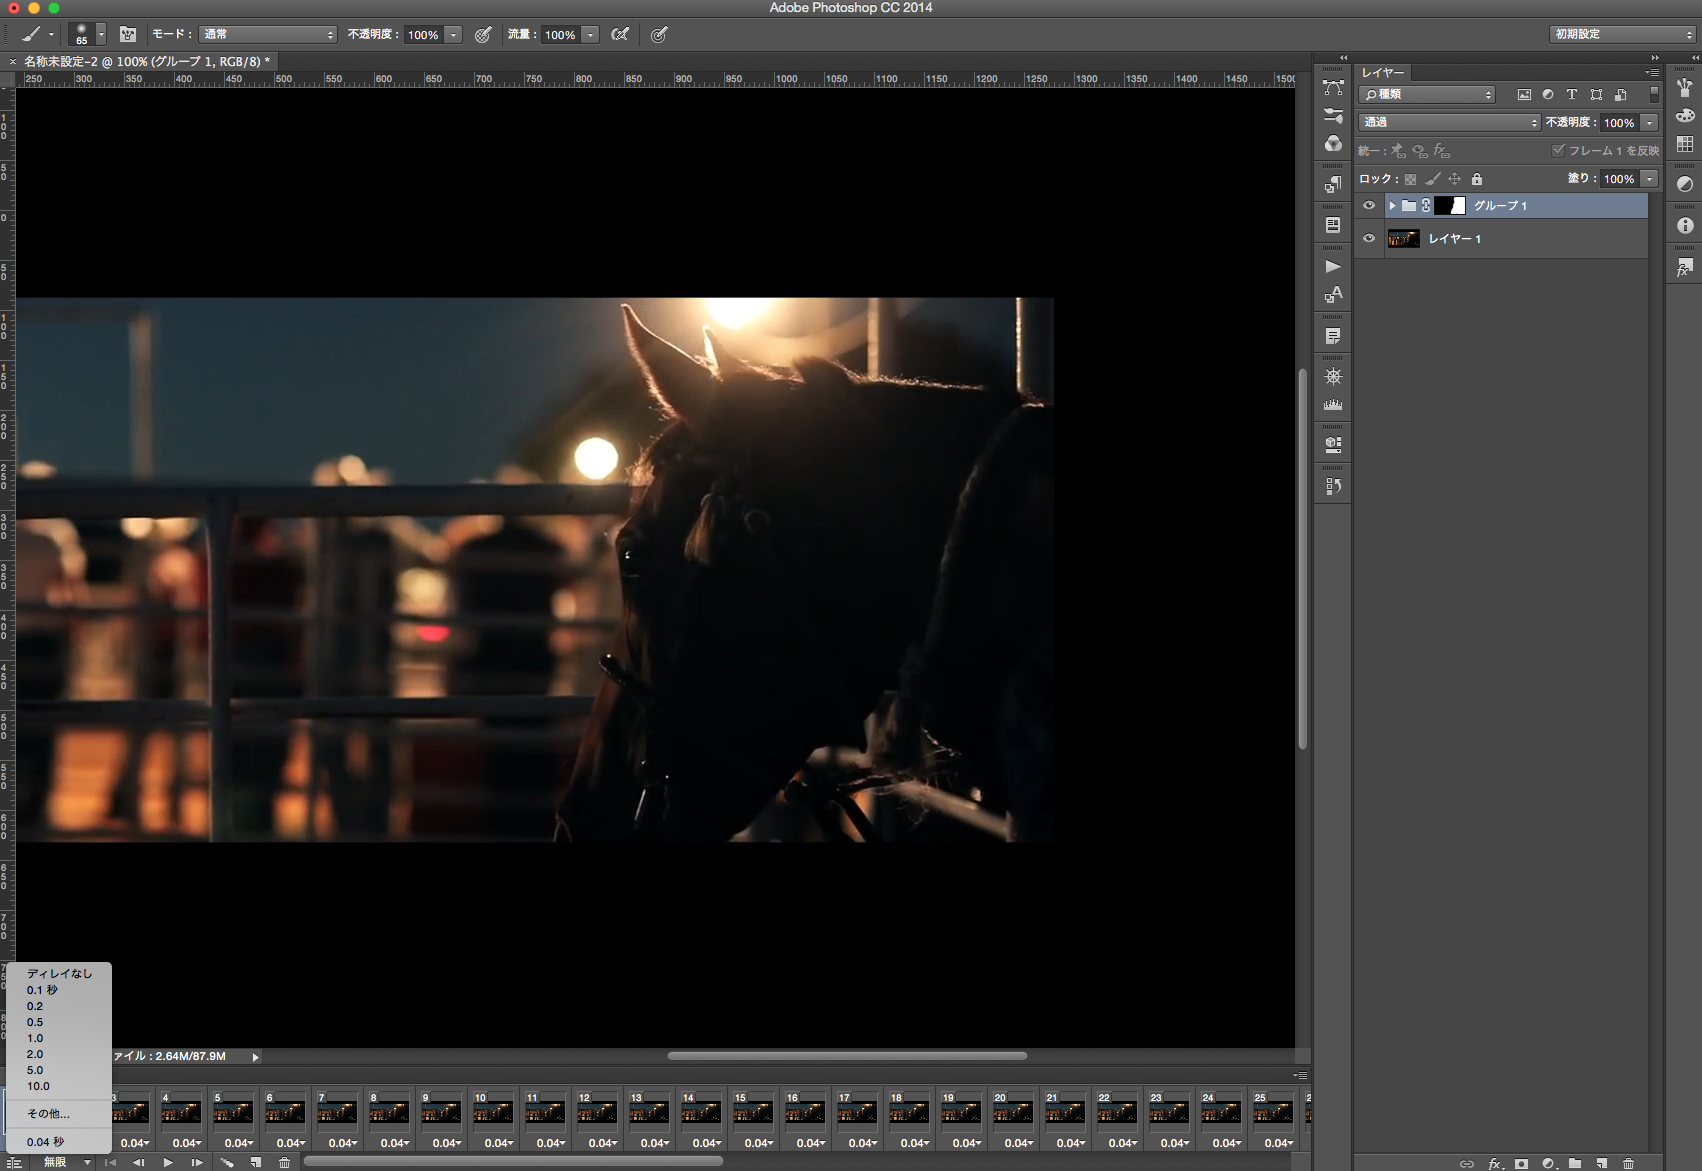Hide レイヤー 1 layer visibility
The image size is (1702, 1171).
point(1369,239)
